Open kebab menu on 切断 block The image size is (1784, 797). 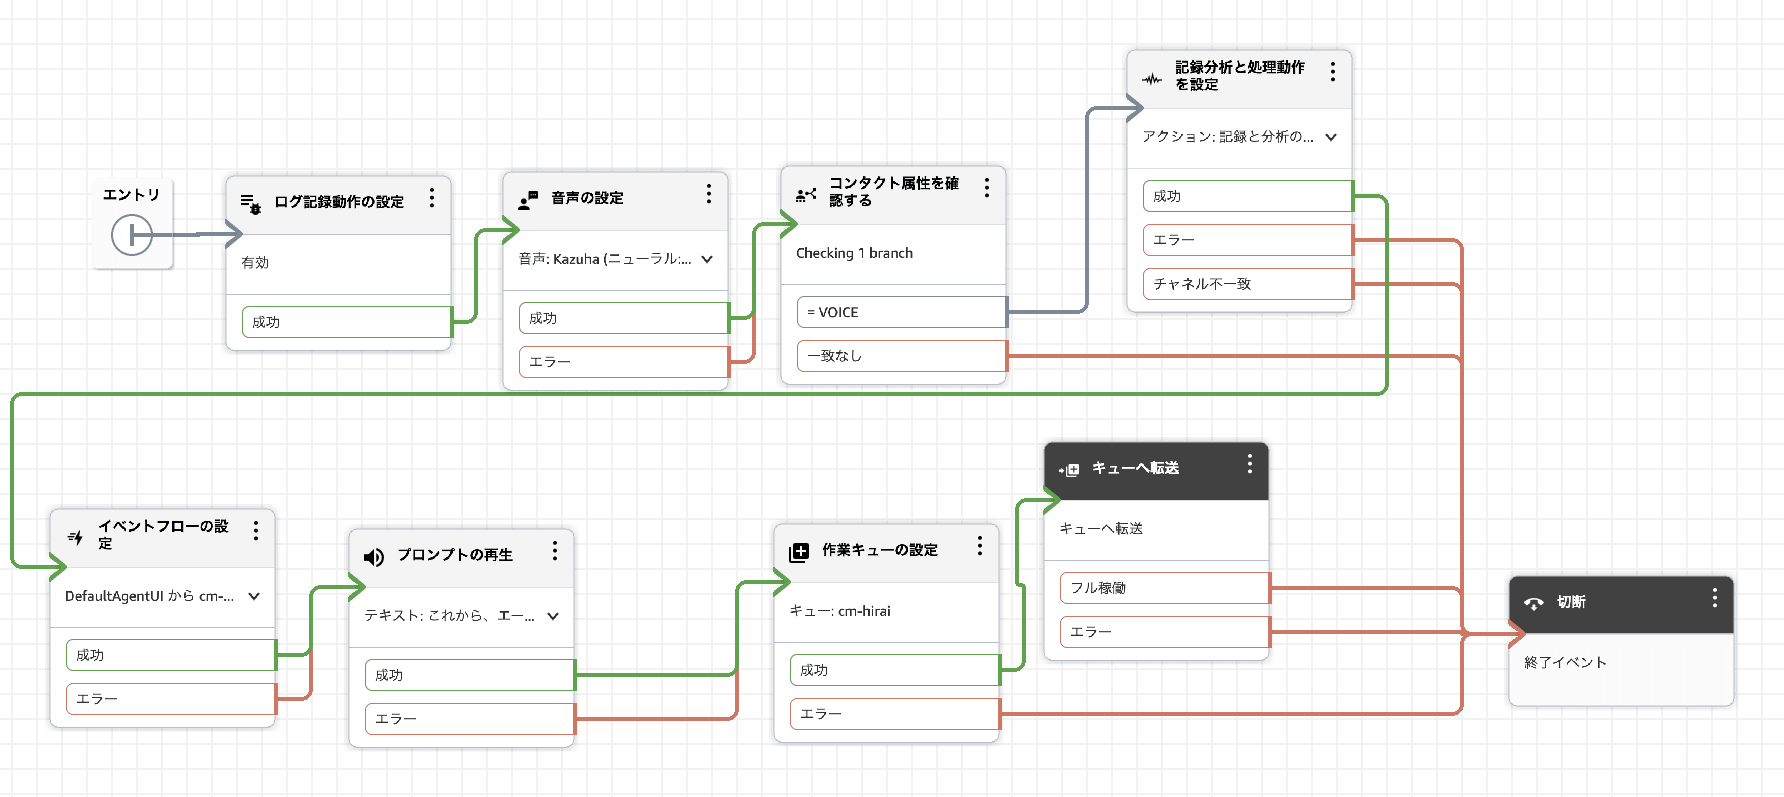pyautogui.click(x=1715, y=598)
